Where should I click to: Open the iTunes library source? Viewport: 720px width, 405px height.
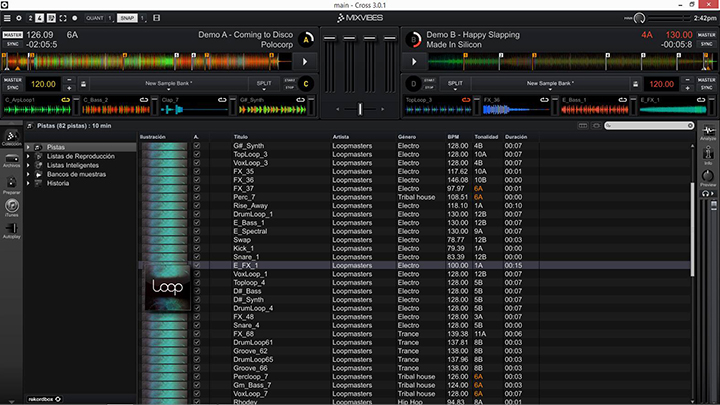point(11,208)
